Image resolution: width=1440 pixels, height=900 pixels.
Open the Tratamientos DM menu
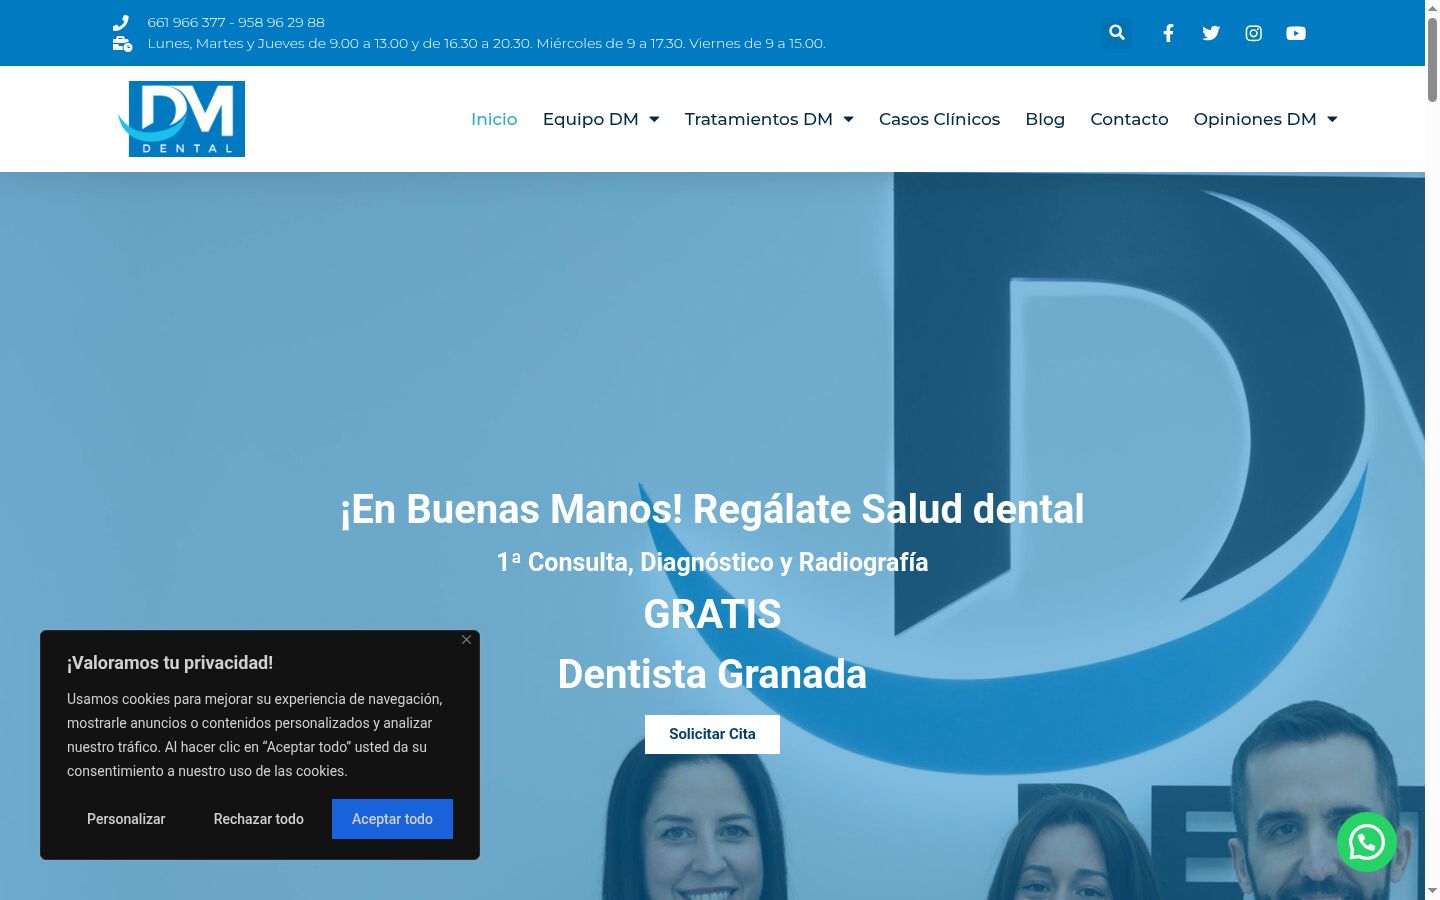(758, 119)
